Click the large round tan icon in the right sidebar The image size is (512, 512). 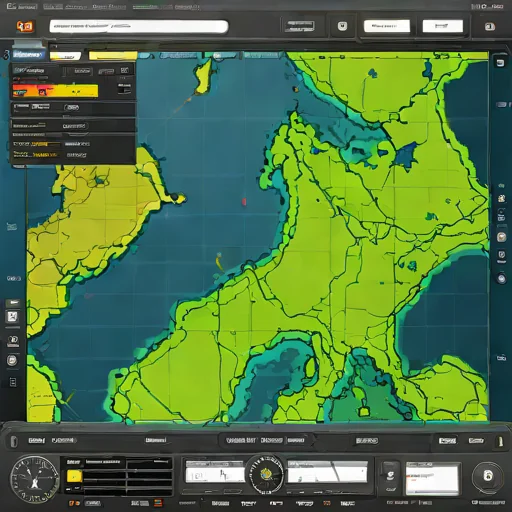501,237
